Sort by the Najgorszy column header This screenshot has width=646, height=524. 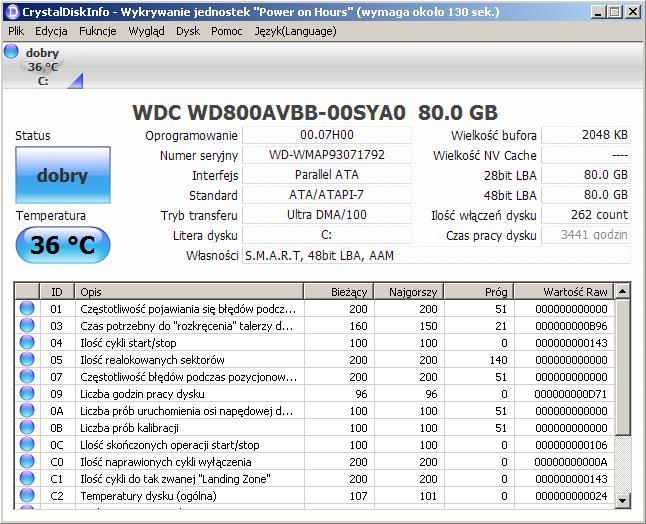tap(409, 292)
